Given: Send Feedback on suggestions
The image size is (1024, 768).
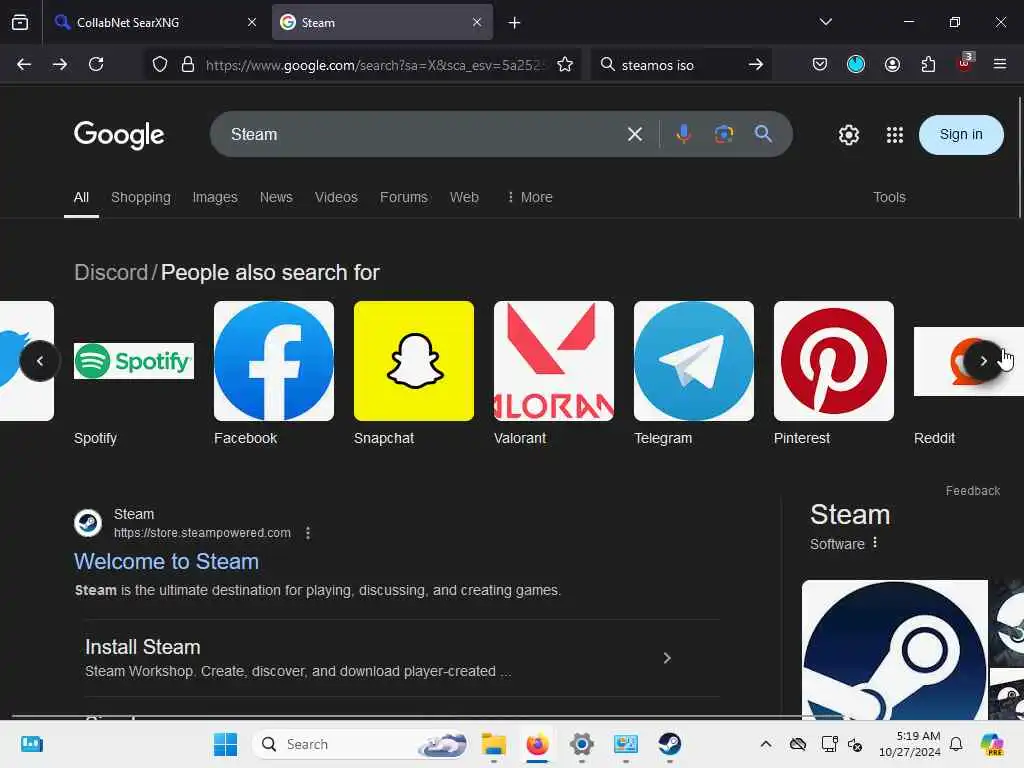Looking at the screenshot, I should tap(972, 490).
